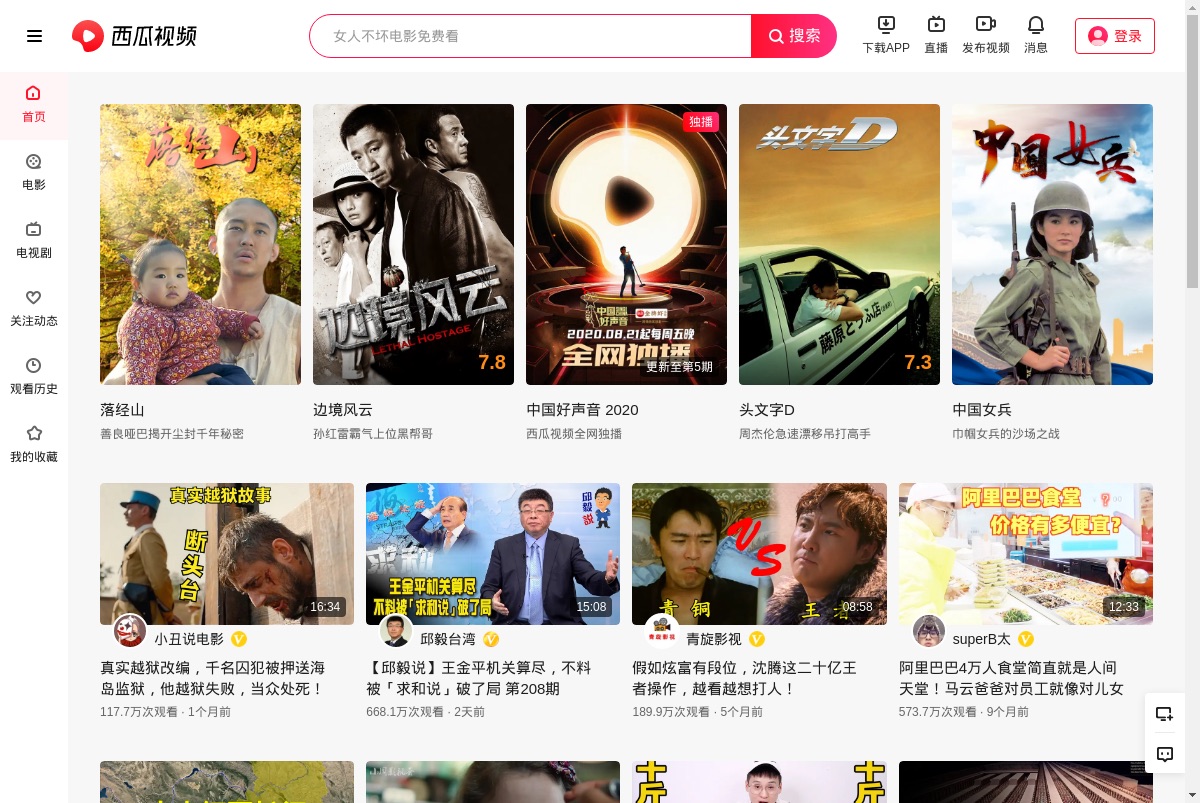Screen dimensions: 1200x803
Task: Open the superB太 channel avatar
Action: point(929,631)
